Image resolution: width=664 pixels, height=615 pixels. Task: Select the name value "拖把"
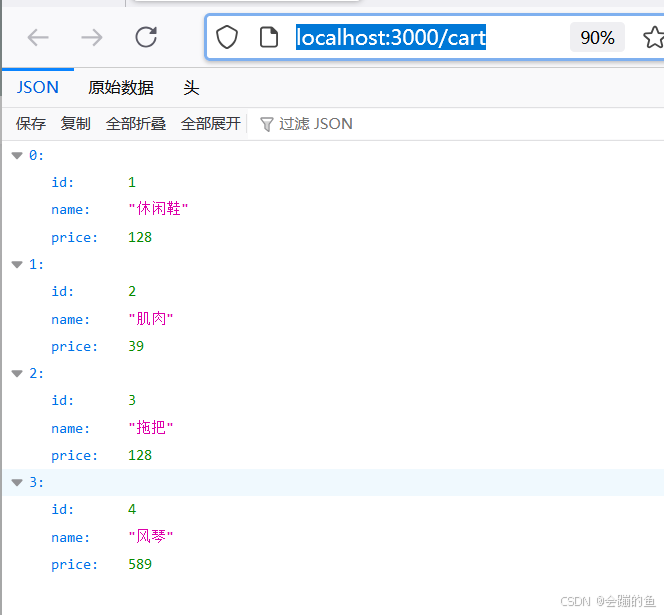(x=151, y=427)
